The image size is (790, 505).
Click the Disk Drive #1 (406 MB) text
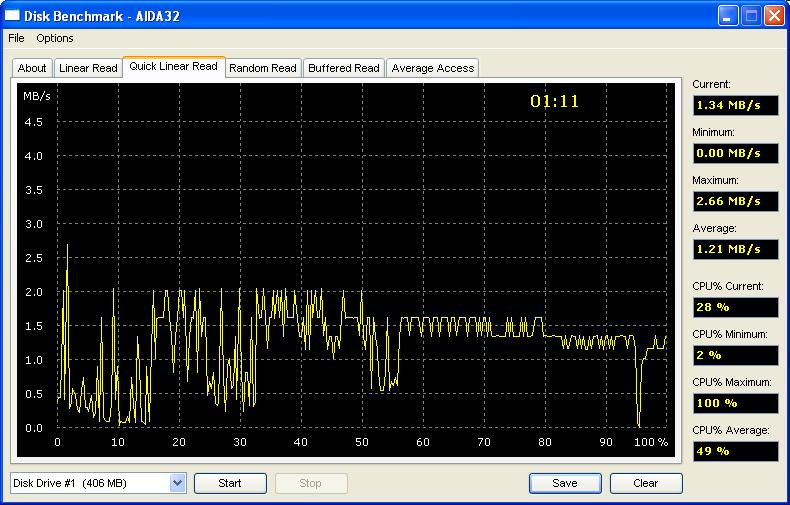coord(70,483)
